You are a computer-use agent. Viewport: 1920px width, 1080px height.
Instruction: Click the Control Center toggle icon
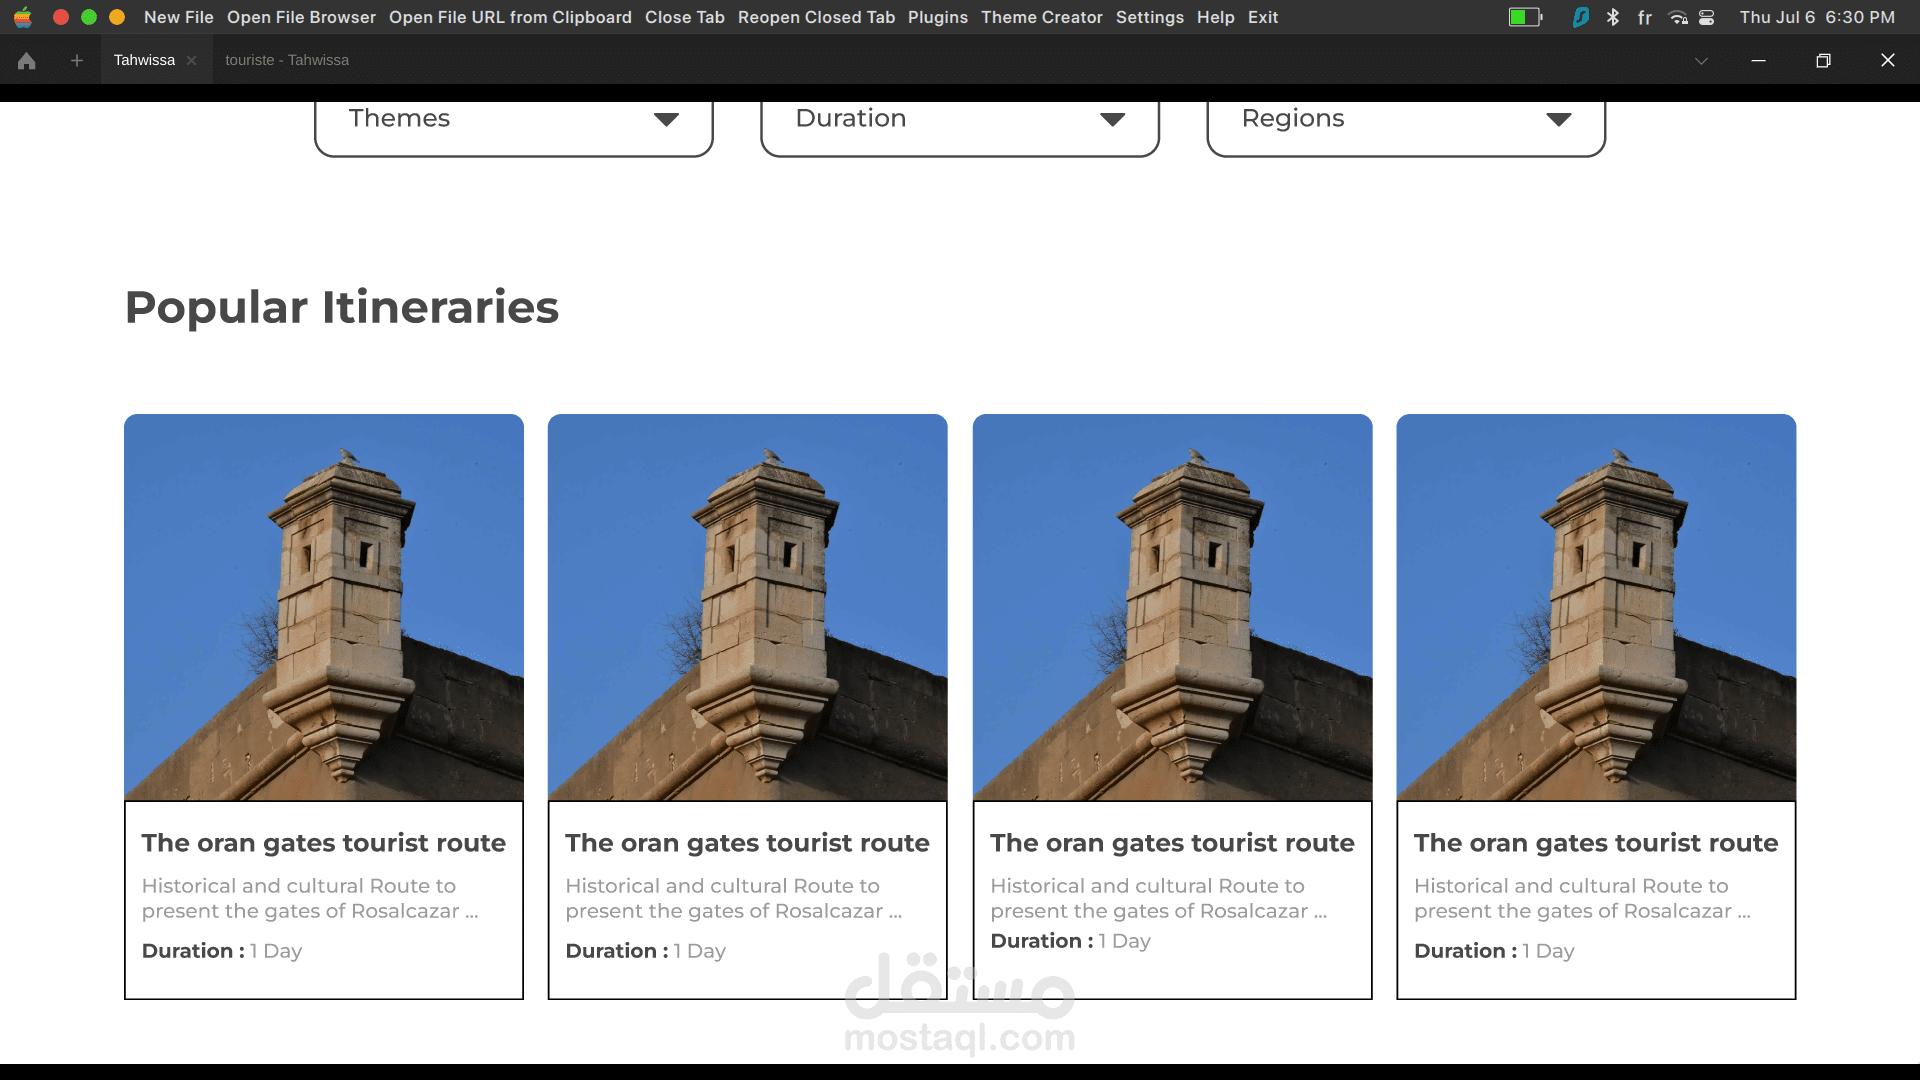tap(1707, 17)
